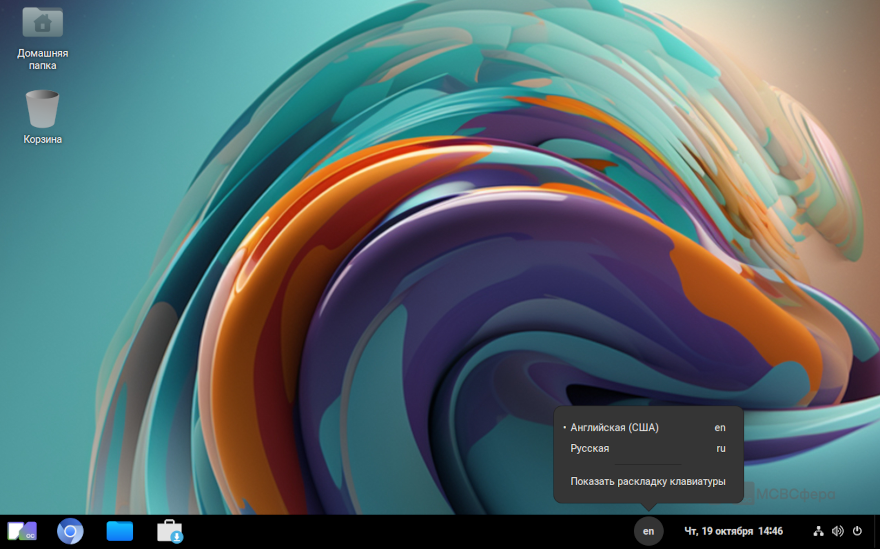Click the bullet marker beside Английская (США)
The height and width of the screenshot is (549, 880).
click(564, 427)
